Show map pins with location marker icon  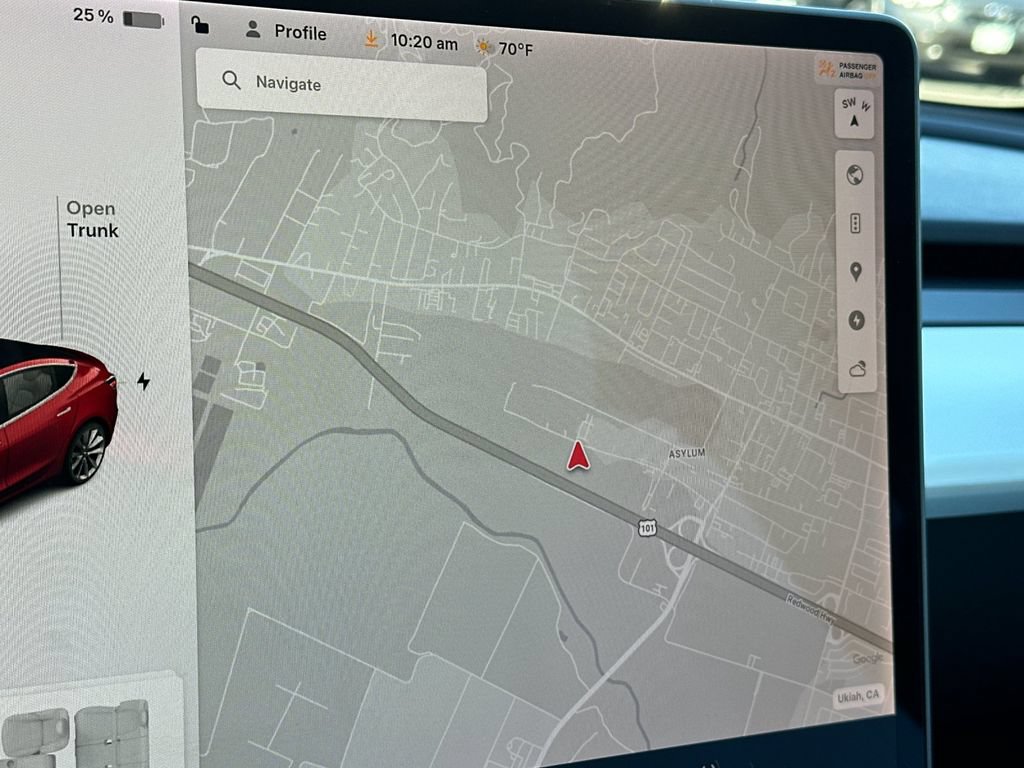click(856, 272)
